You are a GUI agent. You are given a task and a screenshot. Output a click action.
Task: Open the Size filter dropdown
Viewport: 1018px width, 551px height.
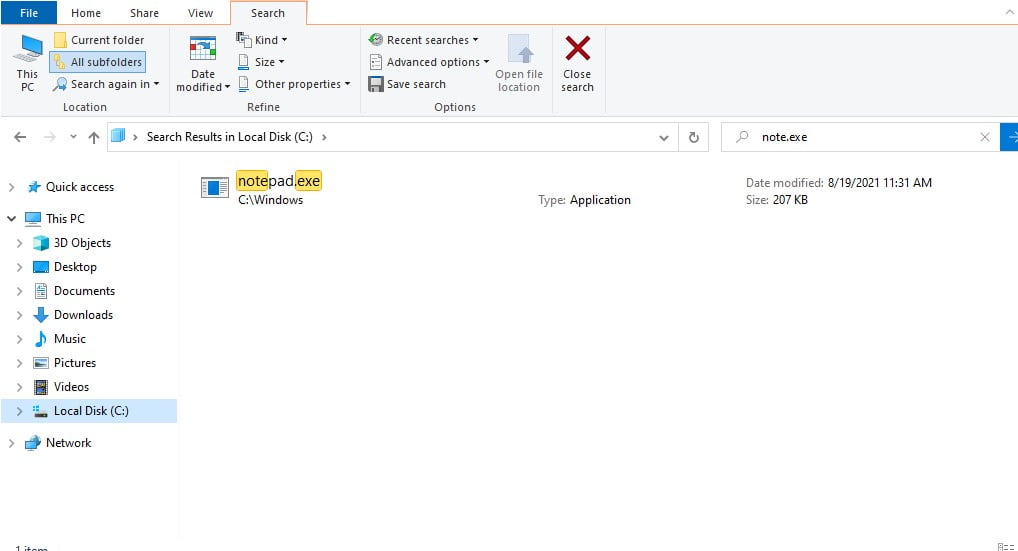(260, 62)
